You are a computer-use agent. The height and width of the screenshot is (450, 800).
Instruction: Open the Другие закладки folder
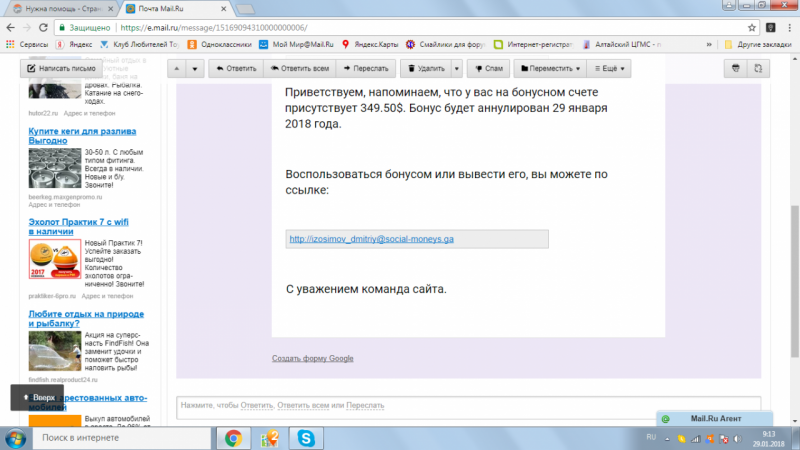point(758,44)
